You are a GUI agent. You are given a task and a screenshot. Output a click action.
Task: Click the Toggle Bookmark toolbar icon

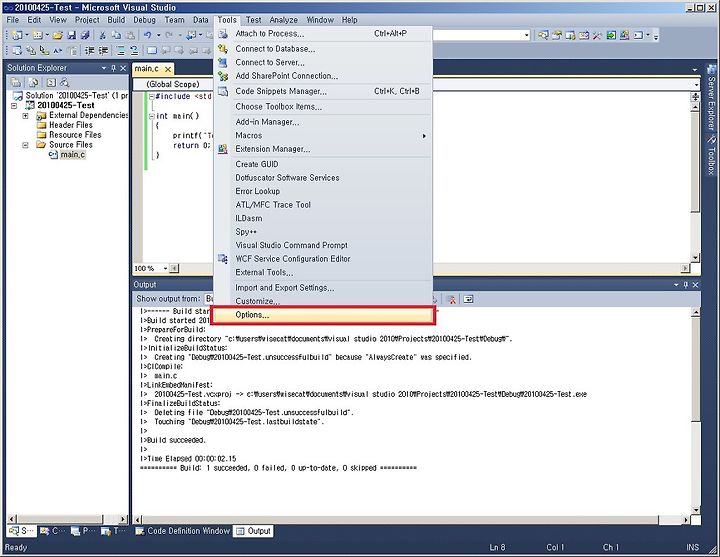[x=152, y=51]
